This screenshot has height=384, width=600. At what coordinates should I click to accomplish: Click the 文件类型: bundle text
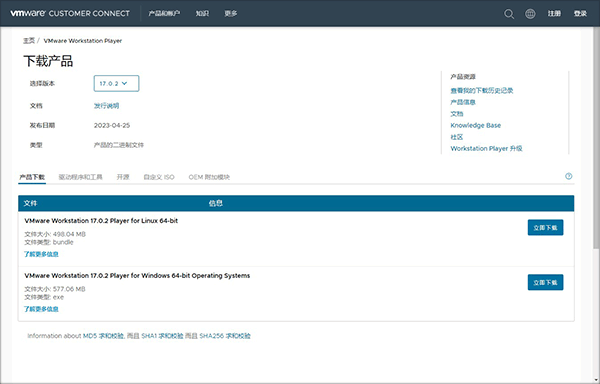tap(49, 242)
